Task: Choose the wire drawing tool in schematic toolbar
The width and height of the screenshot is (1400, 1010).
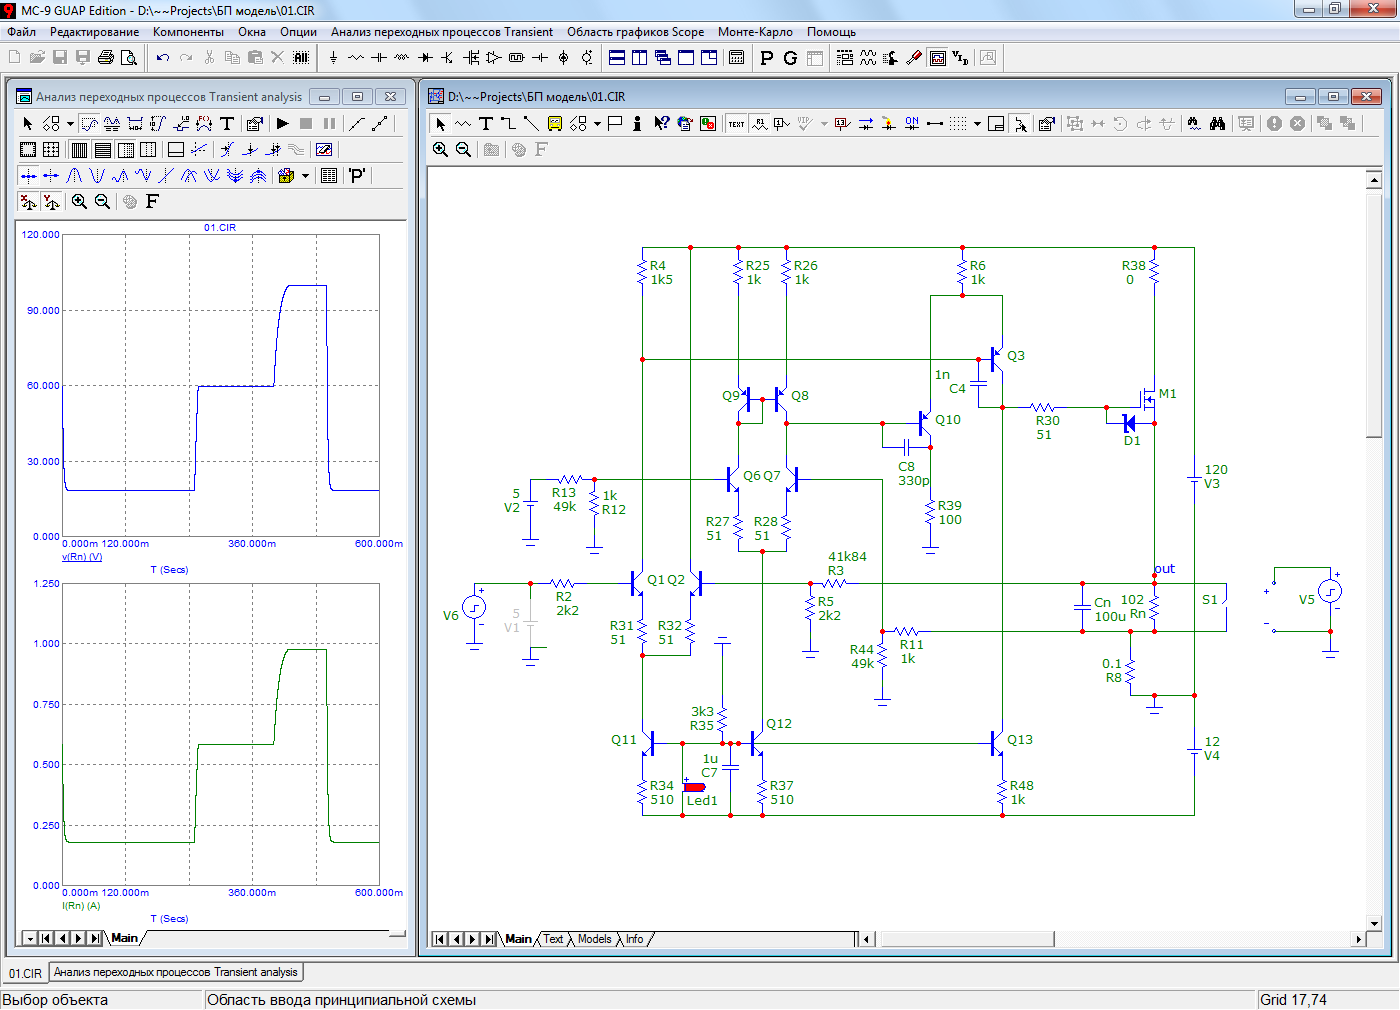Action: click(x=508, y=124)
